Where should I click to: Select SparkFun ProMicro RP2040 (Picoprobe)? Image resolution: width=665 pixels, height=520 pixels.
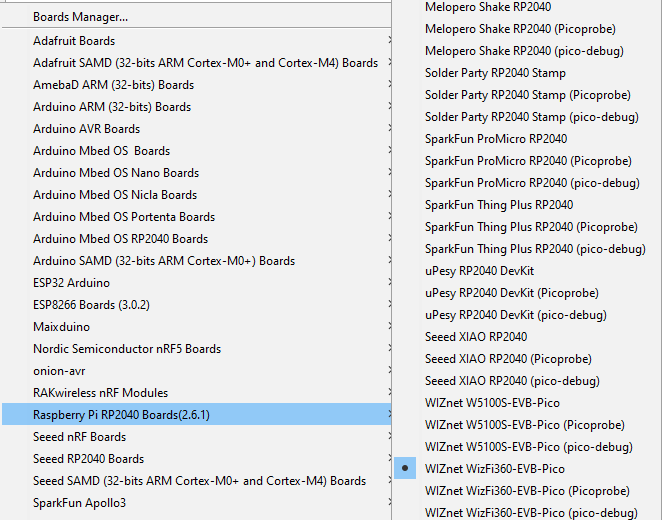pos(527,161)
